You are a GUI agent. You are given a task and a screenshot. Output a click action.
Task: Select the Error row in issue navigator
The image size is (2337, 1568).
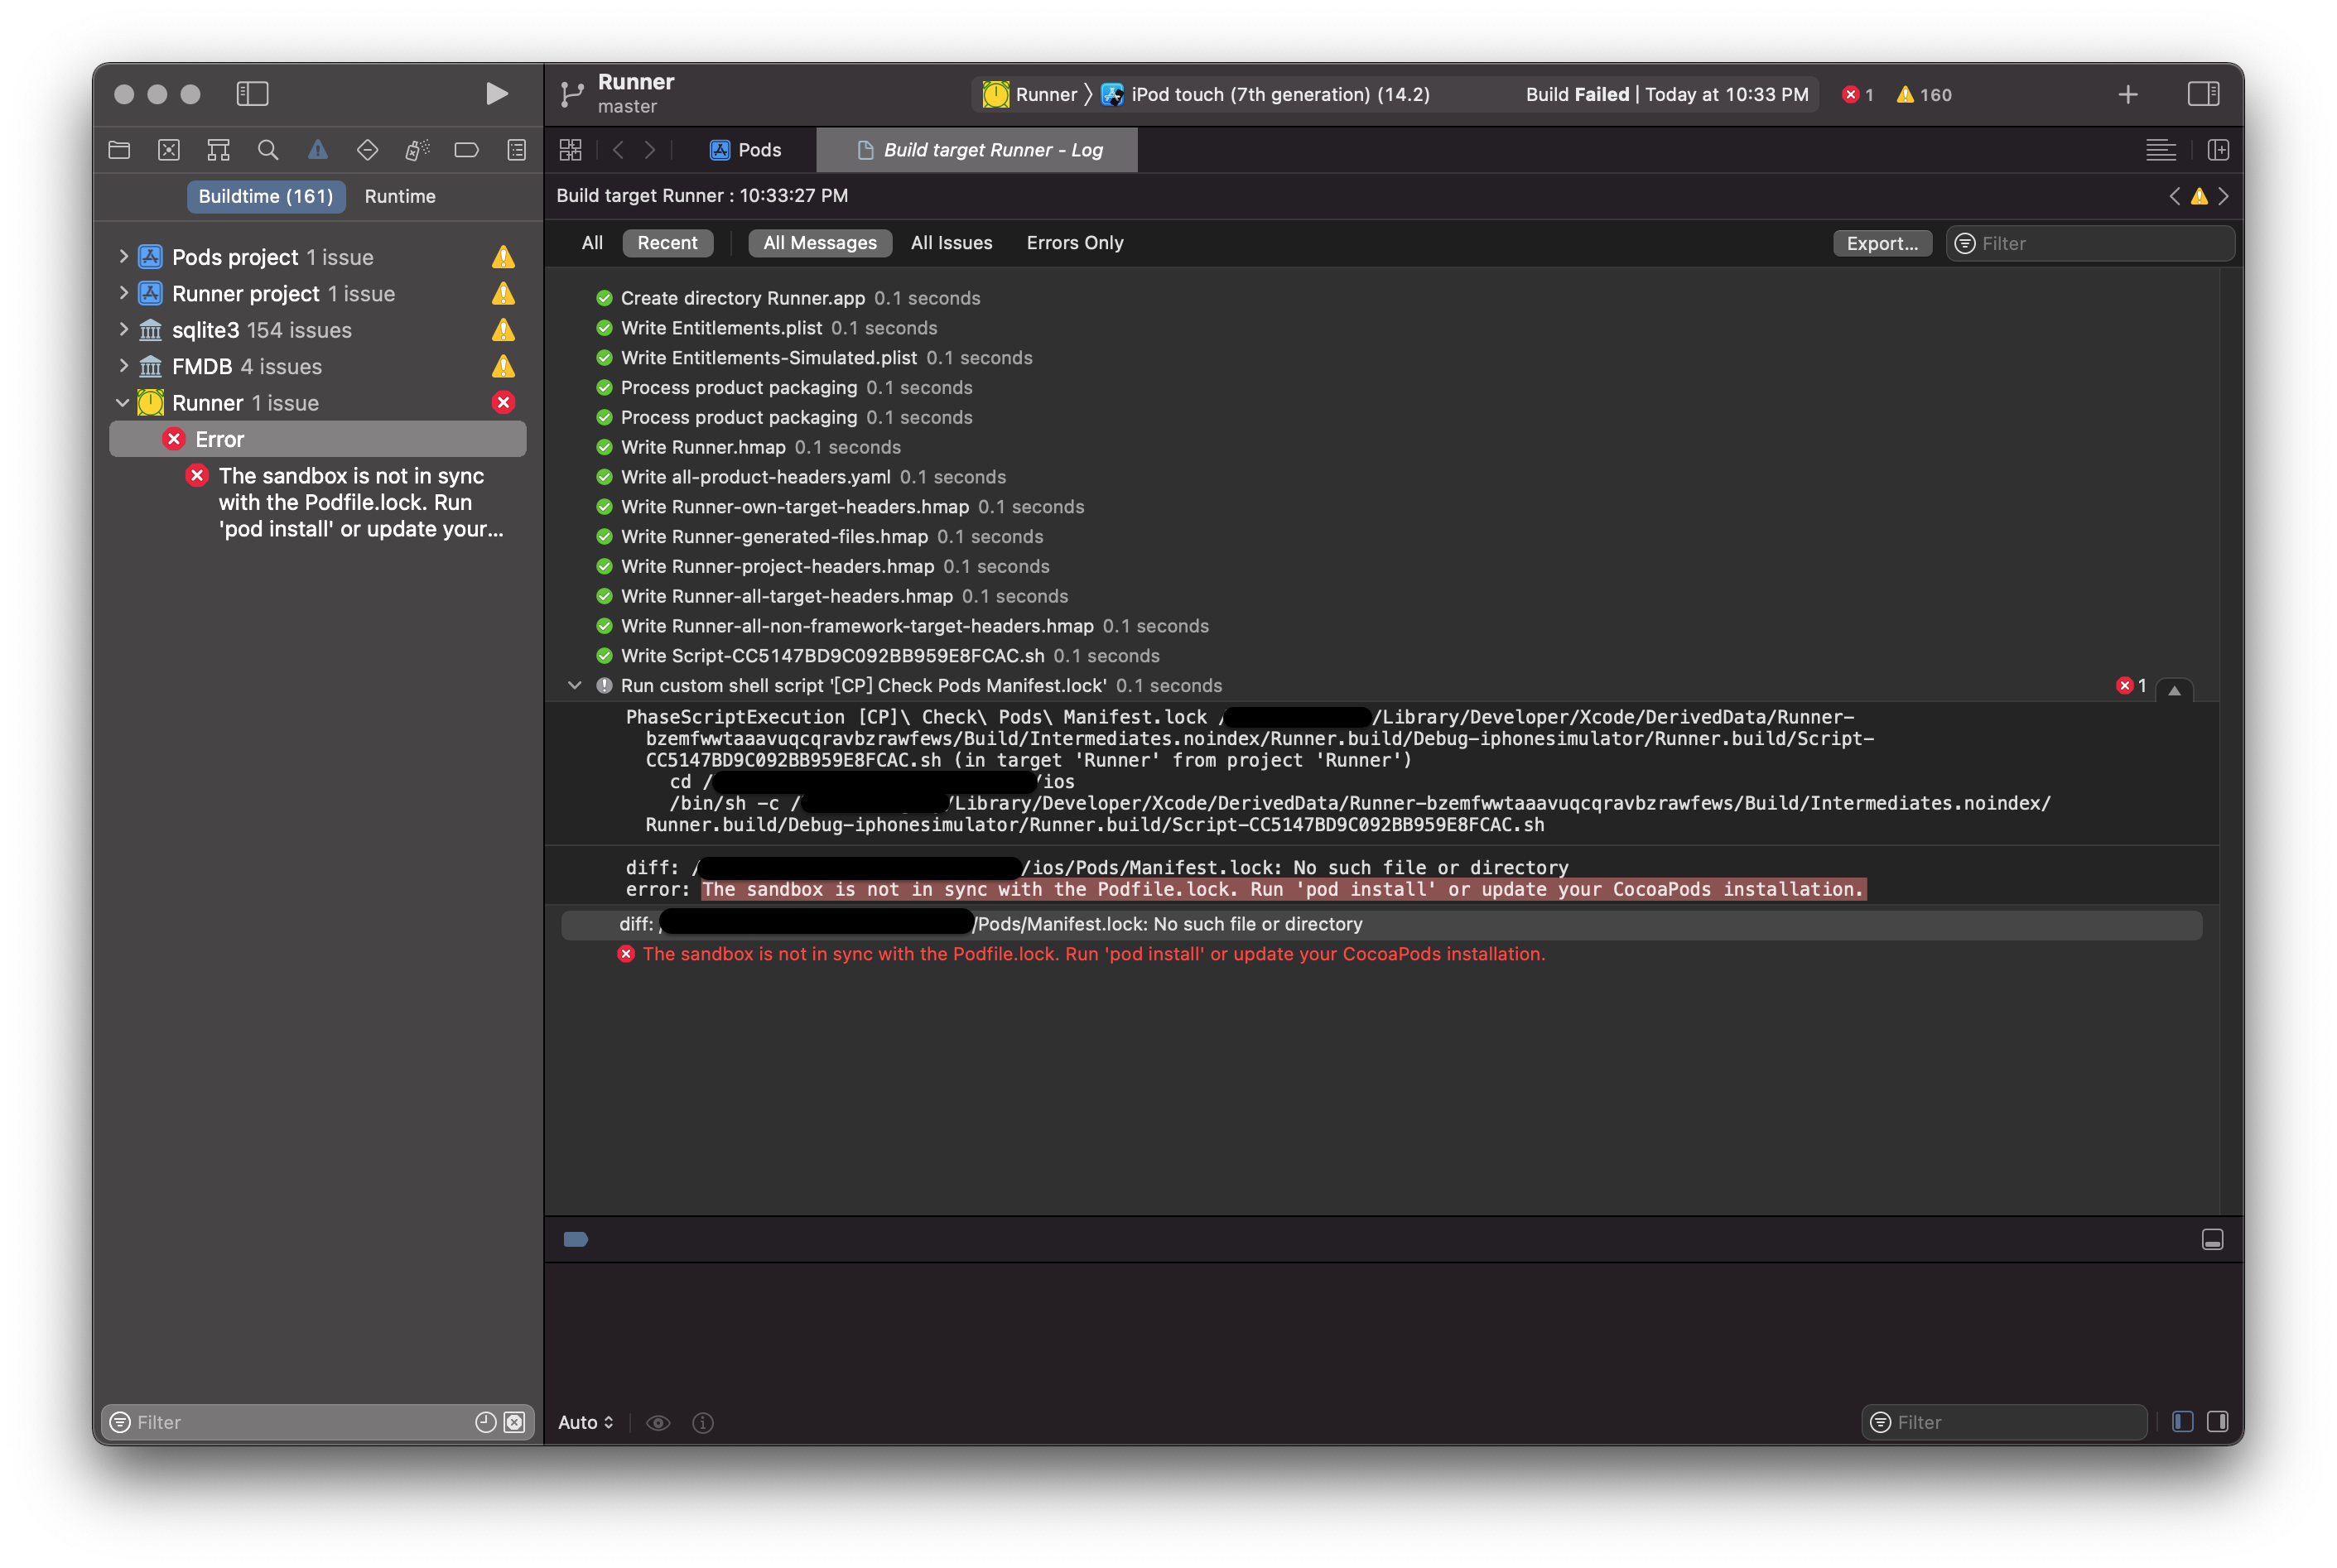(x=317, y=439)
